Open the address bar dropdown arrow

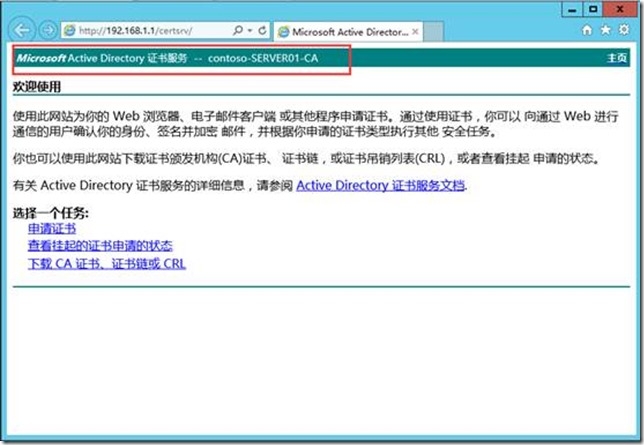pyautogui.click(x=250, y=30)
